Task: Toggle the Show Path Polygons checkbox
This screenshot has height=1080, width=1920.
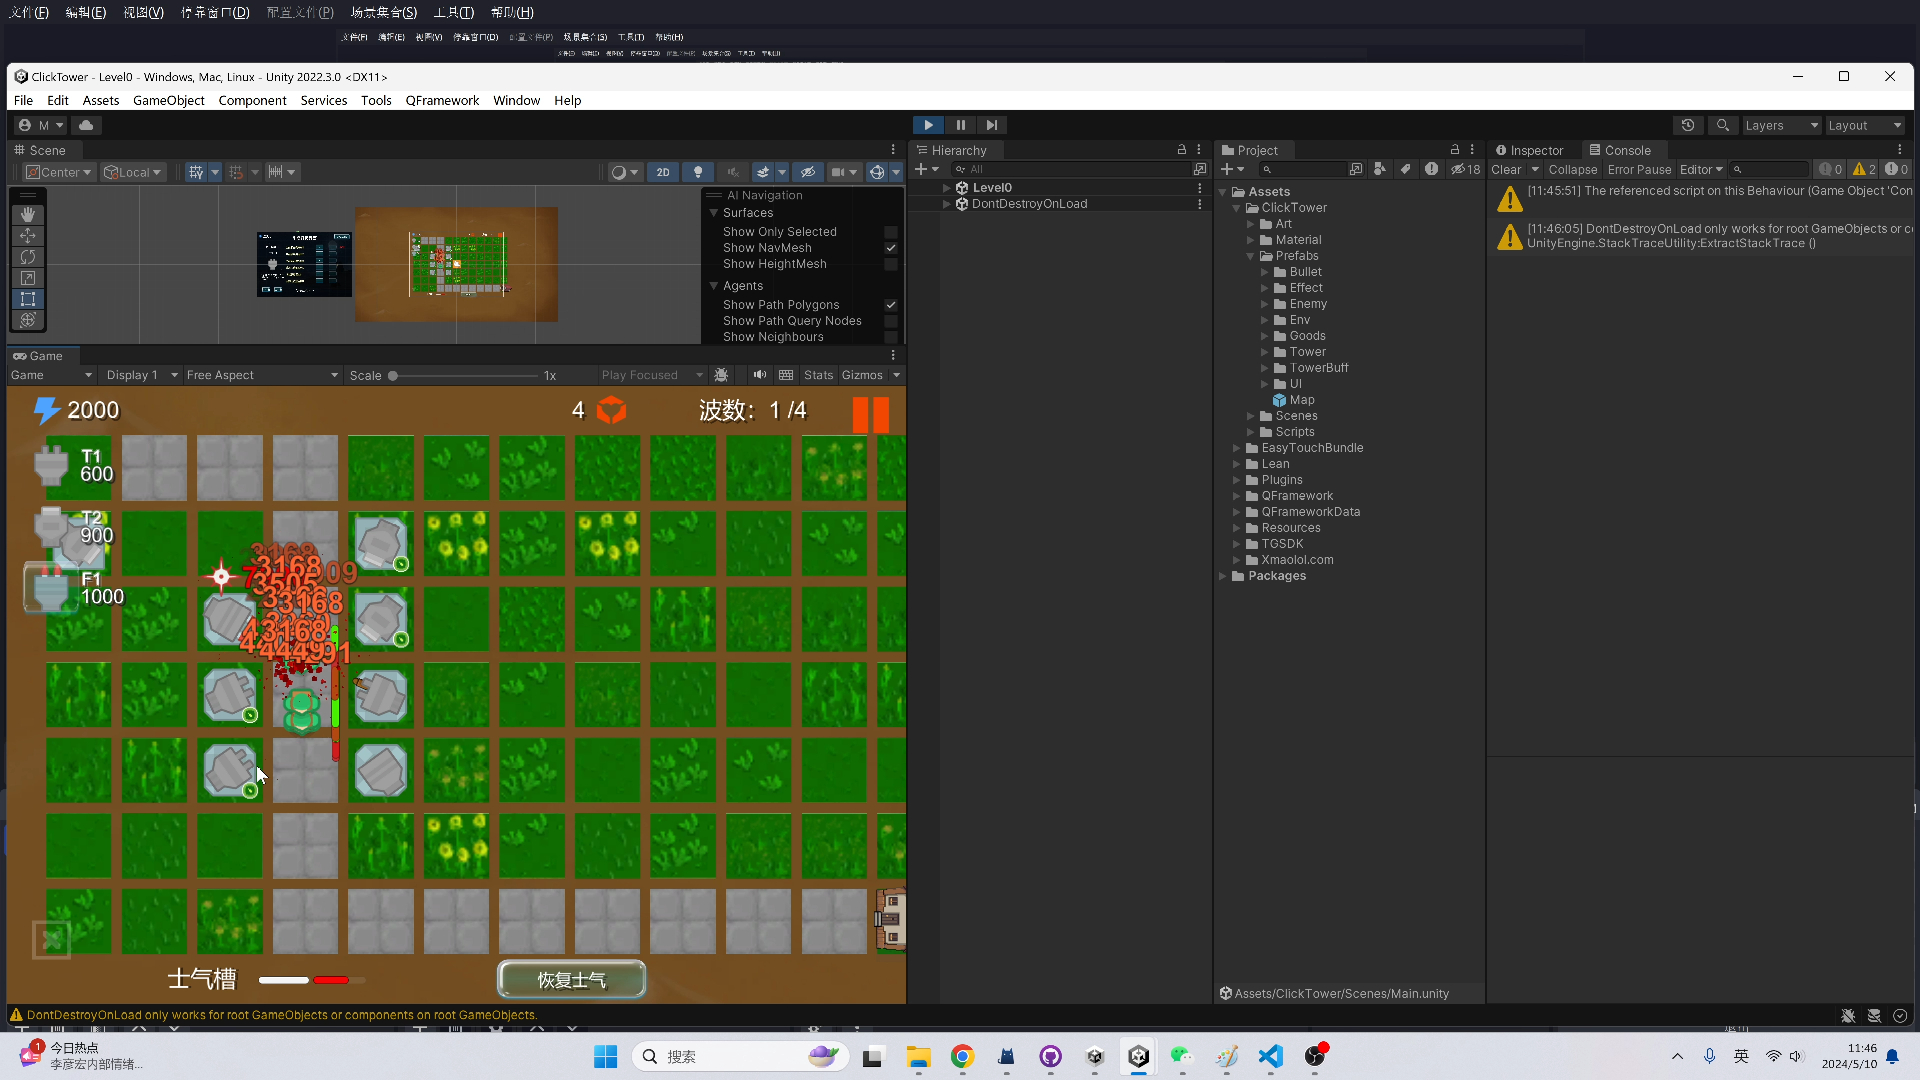Action: click(890, 305)
